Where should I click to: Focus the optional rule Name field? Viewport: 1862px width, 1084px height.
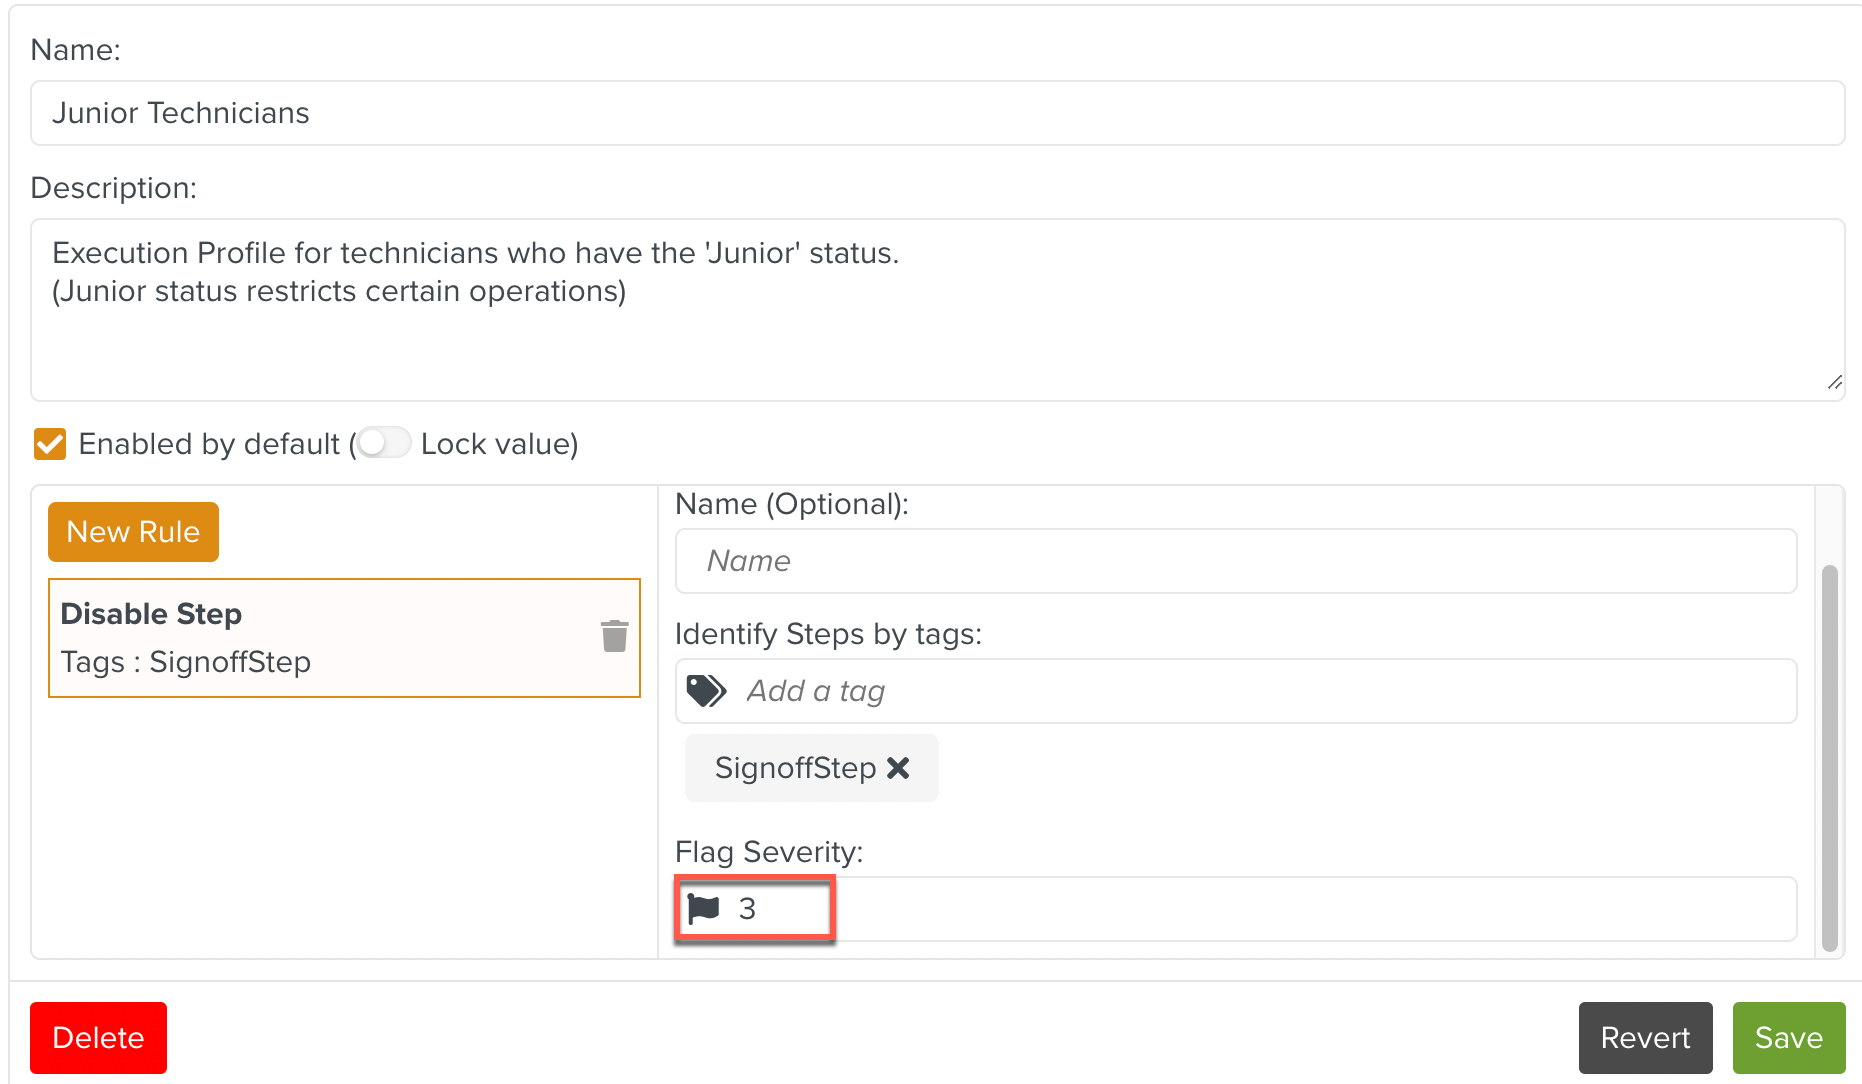pos(1236,561)
